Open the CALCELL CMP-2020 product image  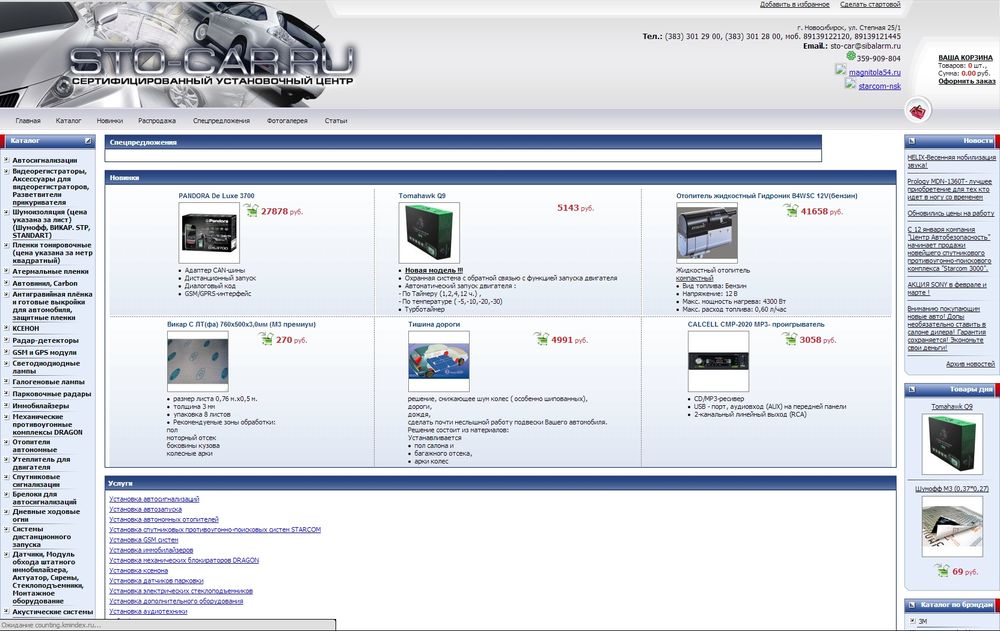tap(718, 361)
